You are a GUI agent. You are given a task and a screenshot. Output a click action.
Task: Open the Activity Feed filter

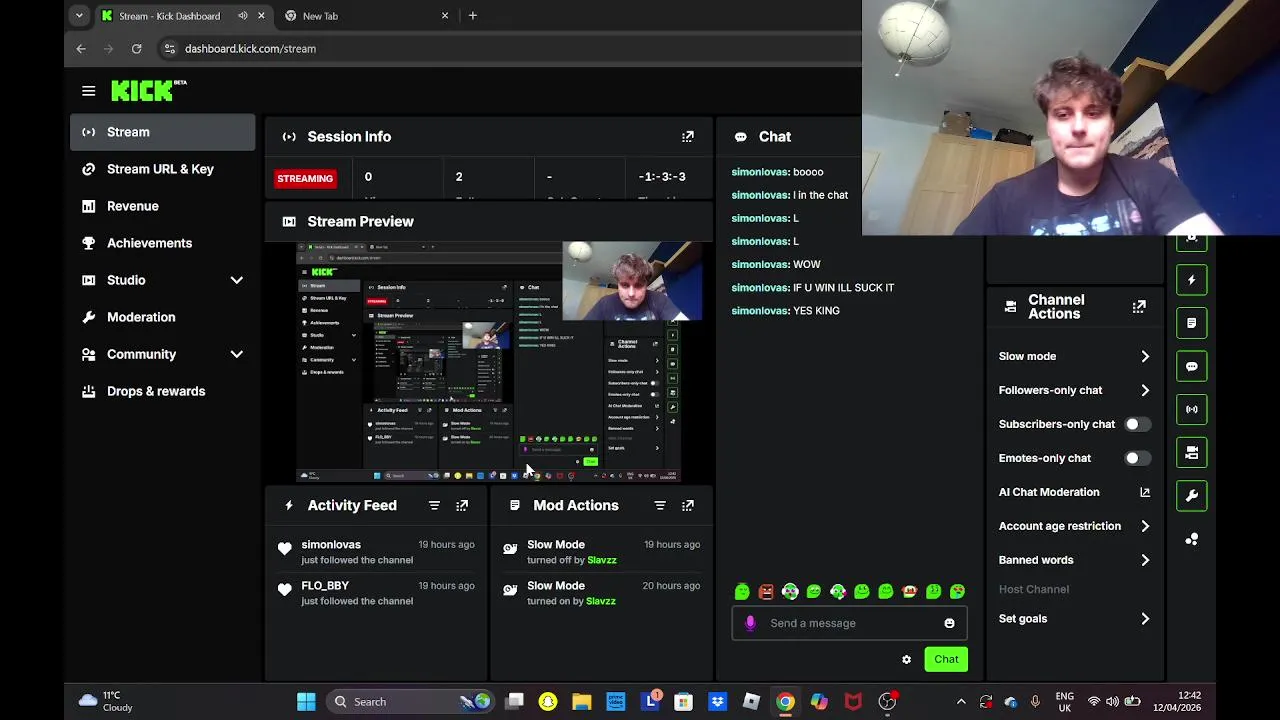point(434,506)
